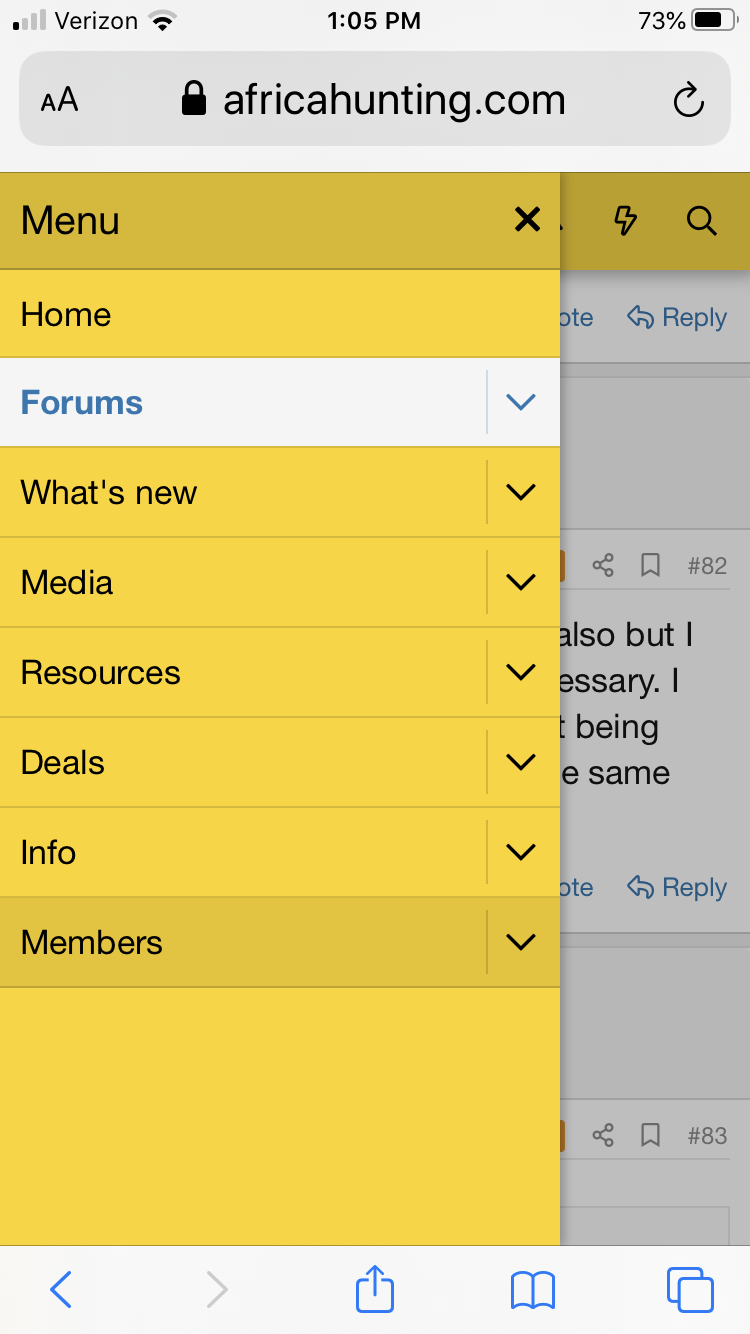The image size is (750, 1334).
Task: Close the Menu panel with X
Action: coord(527,220)
